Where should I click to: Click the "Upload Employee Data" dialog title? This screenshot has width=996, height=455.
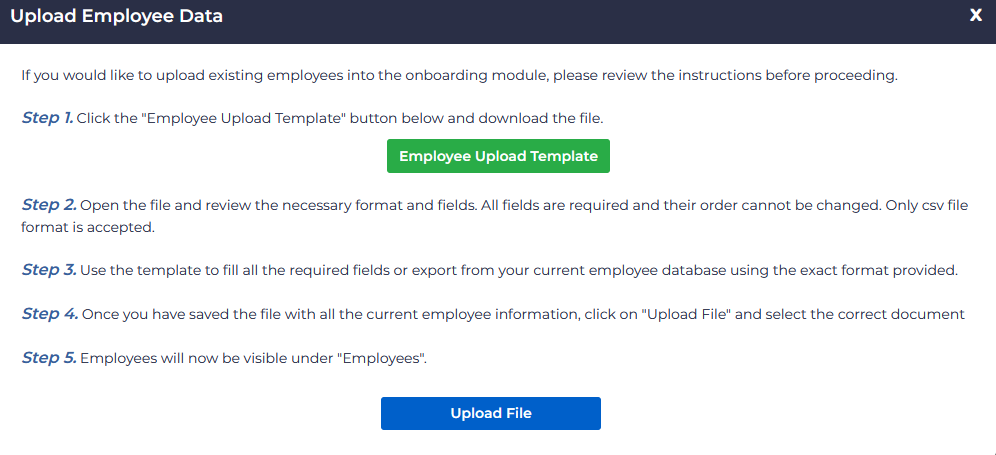[117, 16]
